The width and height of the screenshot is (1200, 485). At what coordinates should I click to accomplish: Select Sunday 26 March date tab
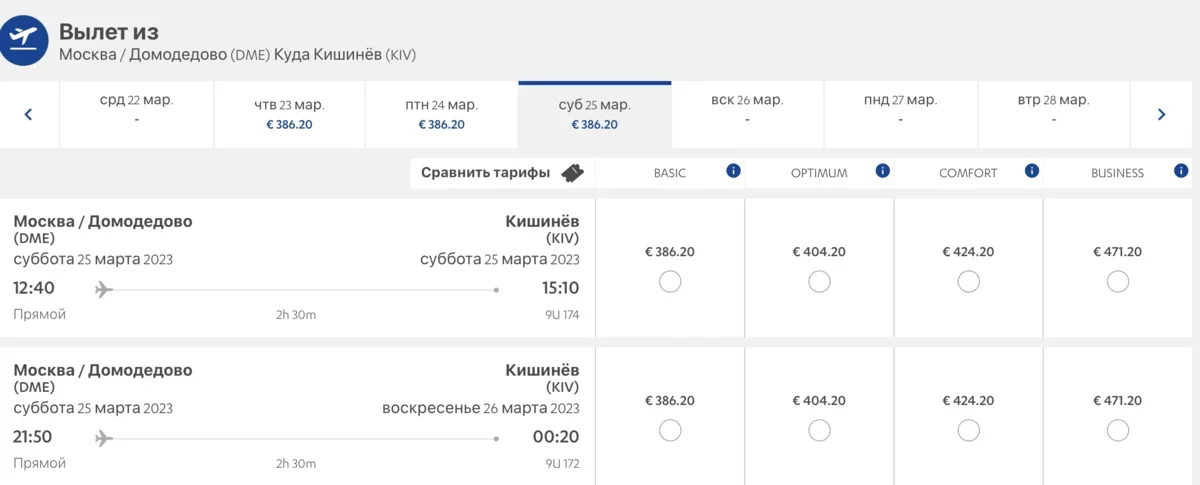746,109
